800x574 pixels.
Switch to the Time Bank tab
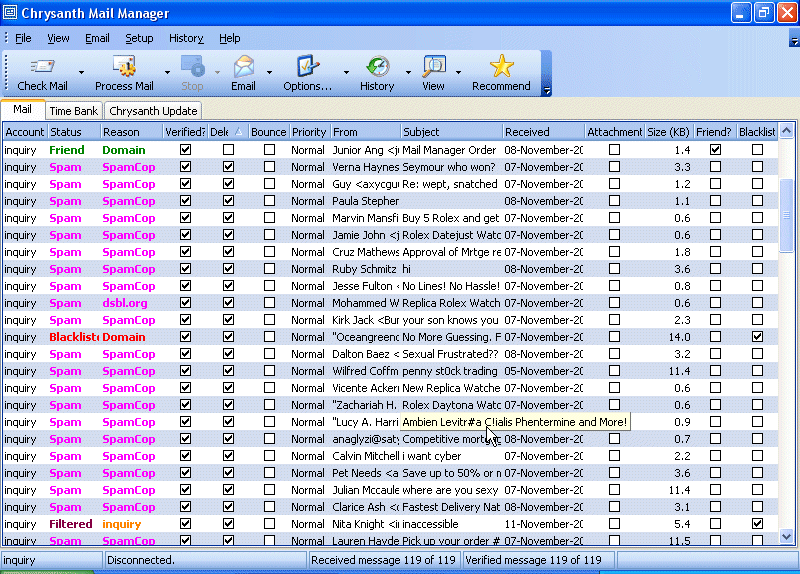tap(73, 111)
